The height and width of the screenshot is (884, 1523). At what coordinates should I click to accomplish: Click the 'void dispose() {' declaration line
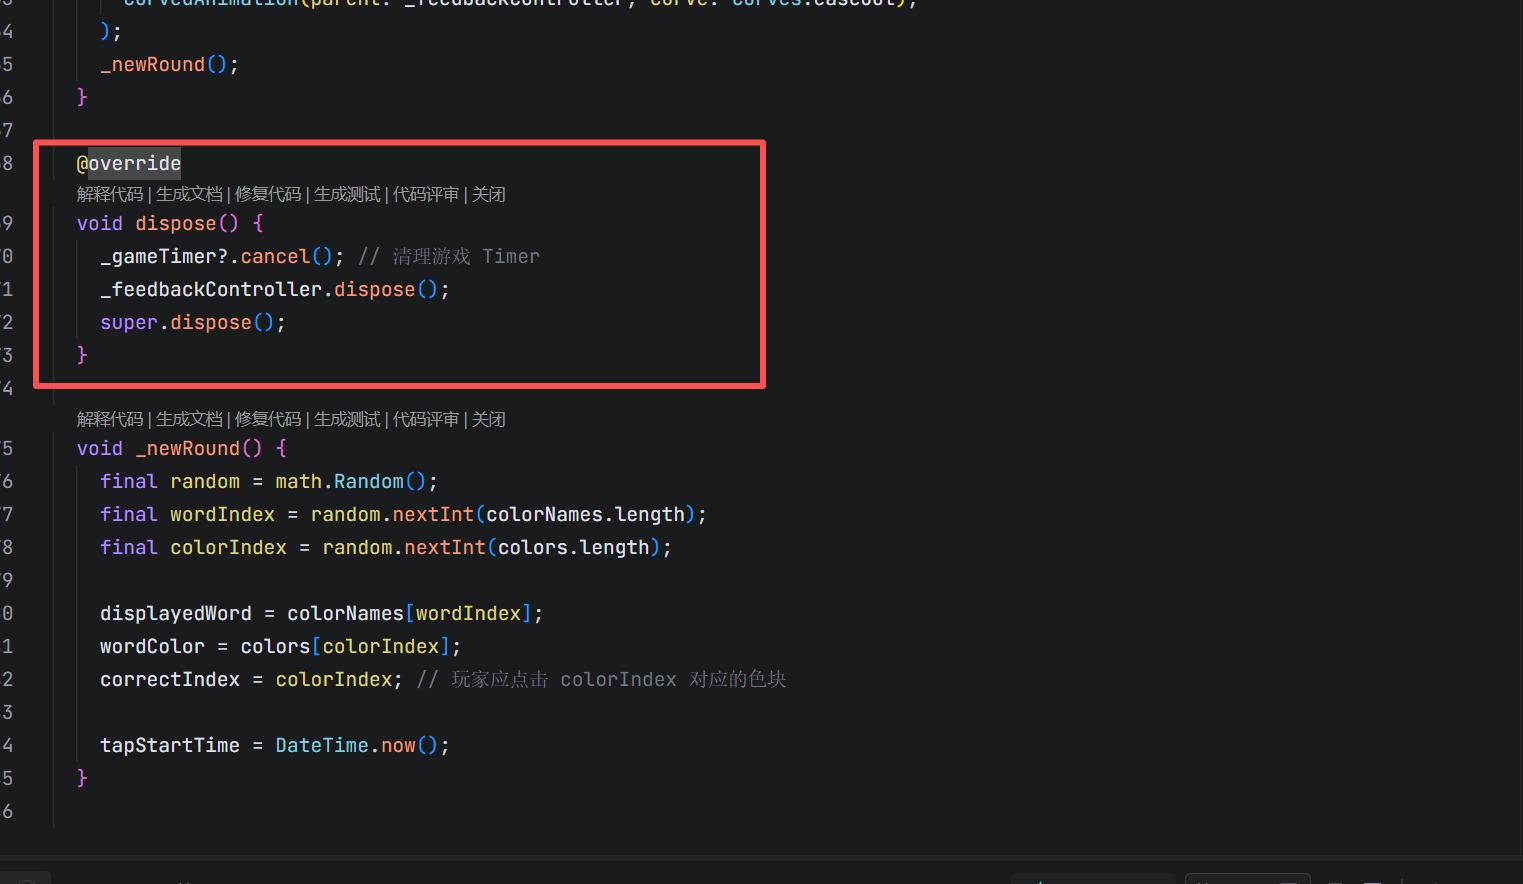(170, 223)
